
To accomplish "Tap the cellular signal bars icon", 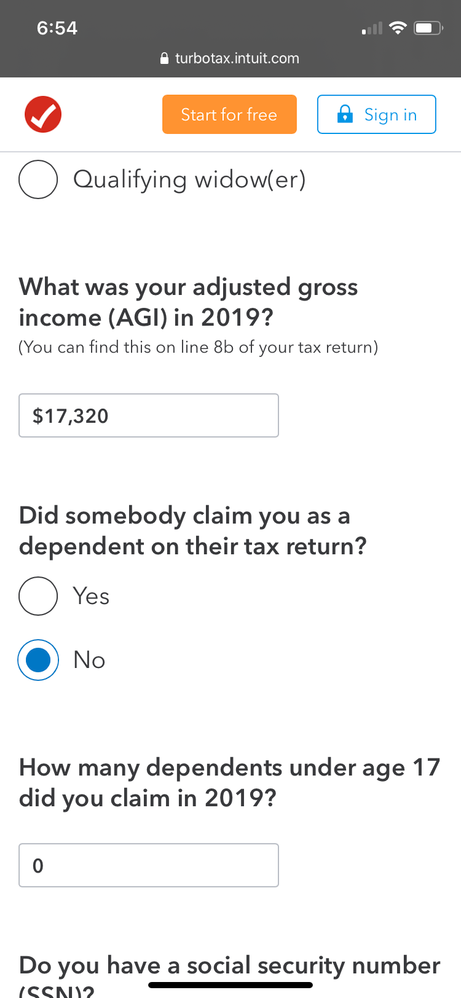I will click(372, 29).
